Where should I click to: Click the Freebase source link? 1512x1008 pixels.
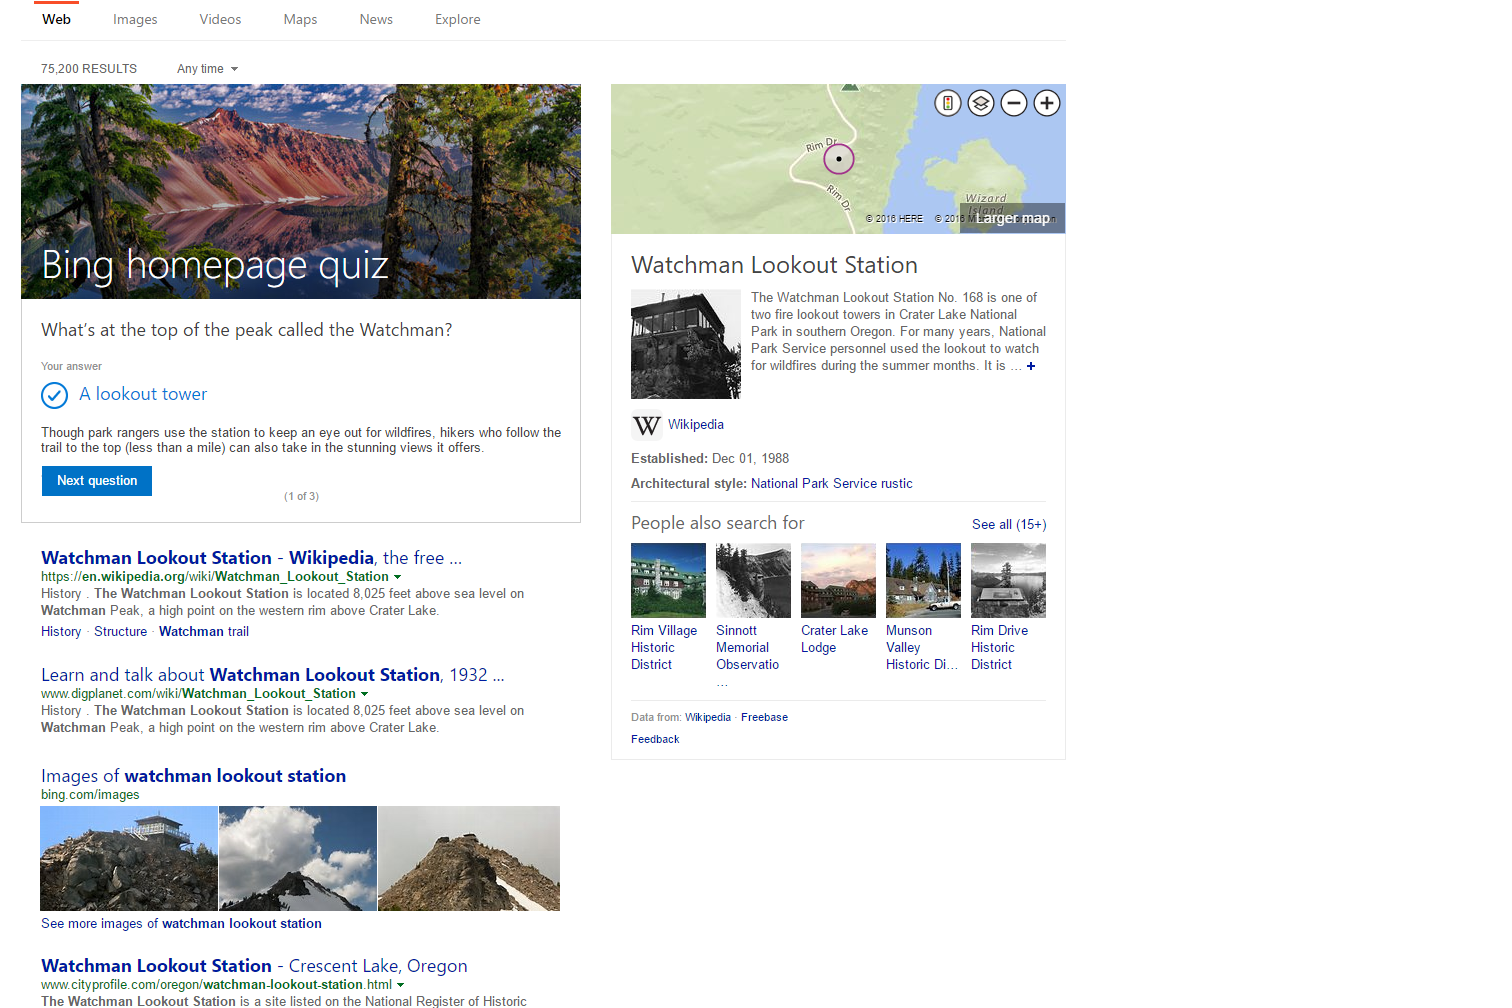(764, 718)
